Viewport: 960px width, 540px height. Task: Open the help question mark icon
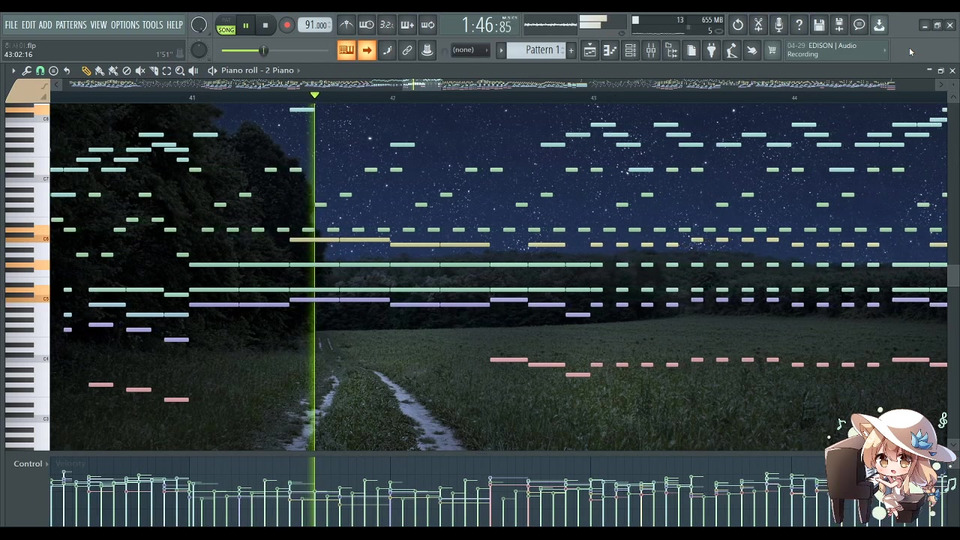(x=798, y=25)
